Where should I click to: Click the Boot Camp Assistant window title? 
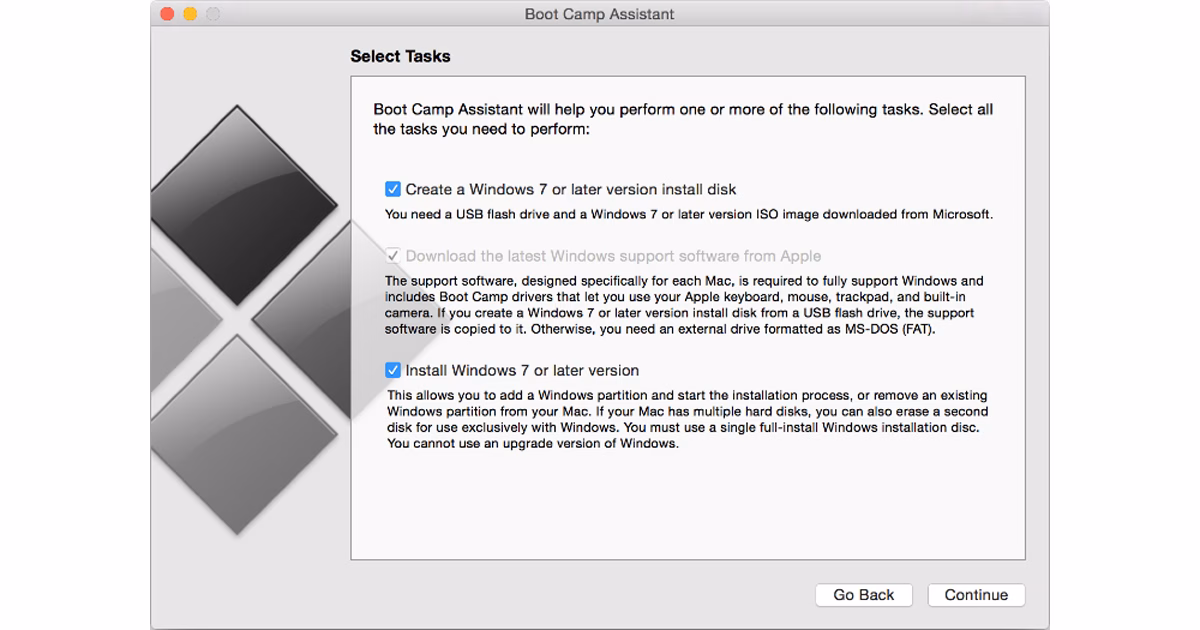(x=599, y=14)
